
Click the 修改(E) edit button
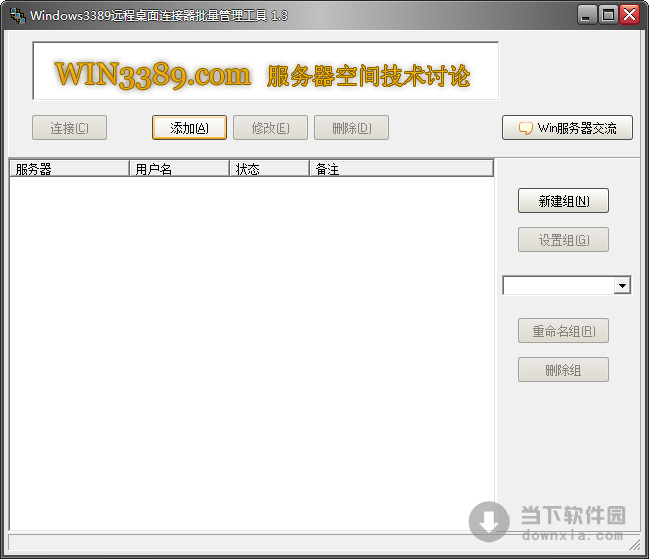pos(270,127)
